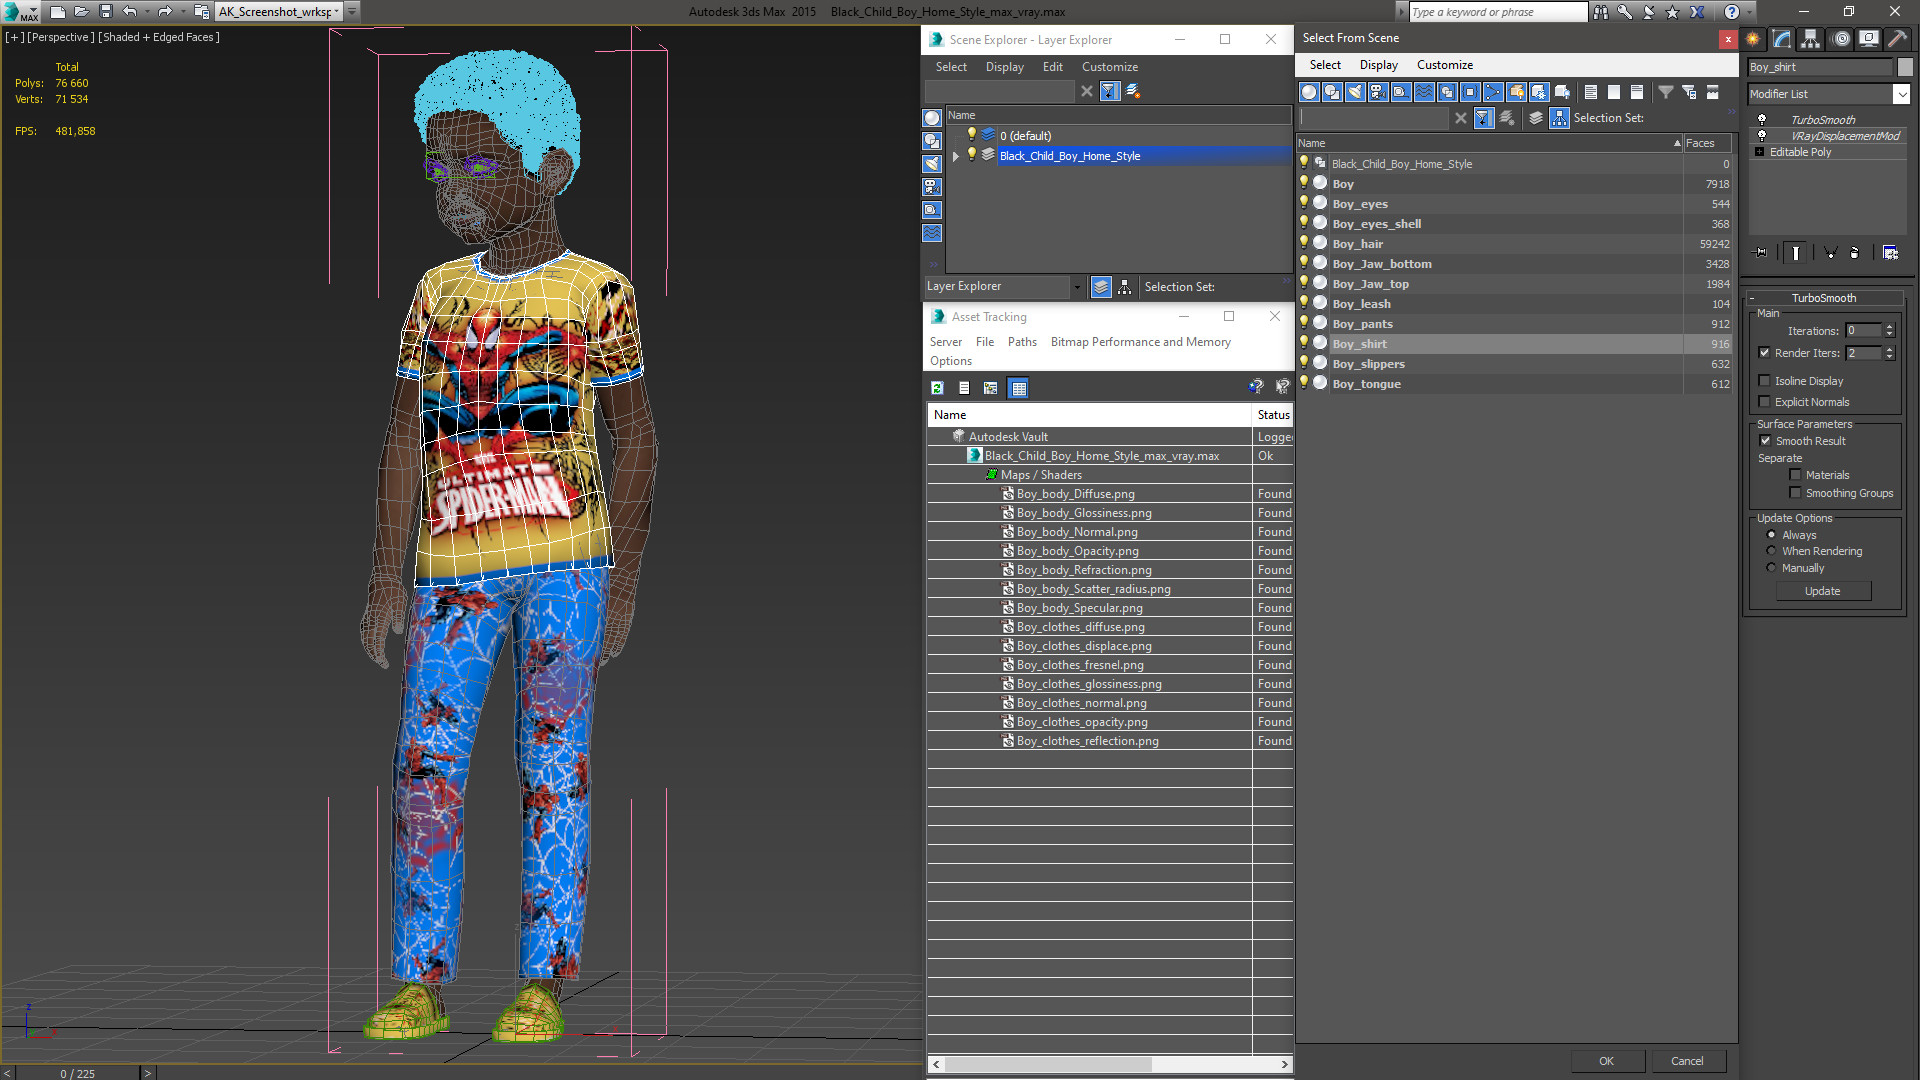Enable Isoline Display checkbox

tap(1764, 381)
